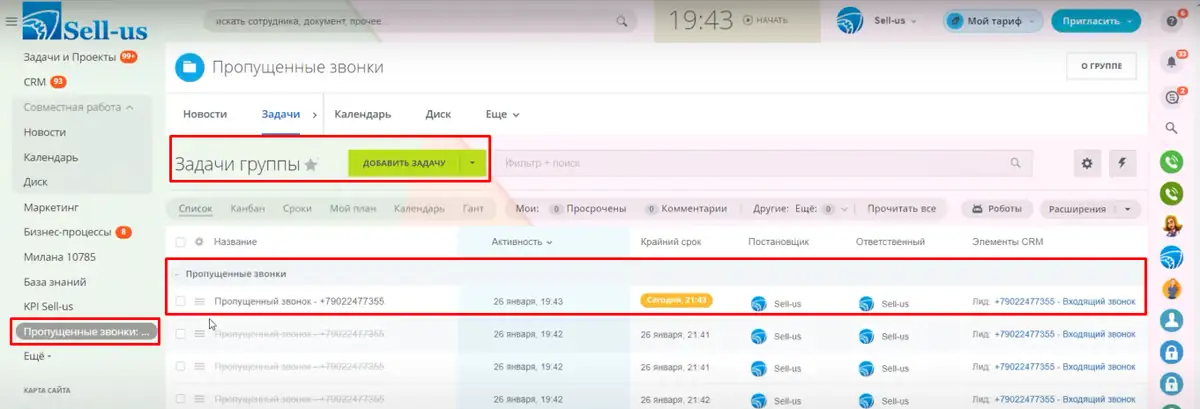Open the dropdown arrow on Пригласить button
1200x409 pixels.
coord(1131,21)
